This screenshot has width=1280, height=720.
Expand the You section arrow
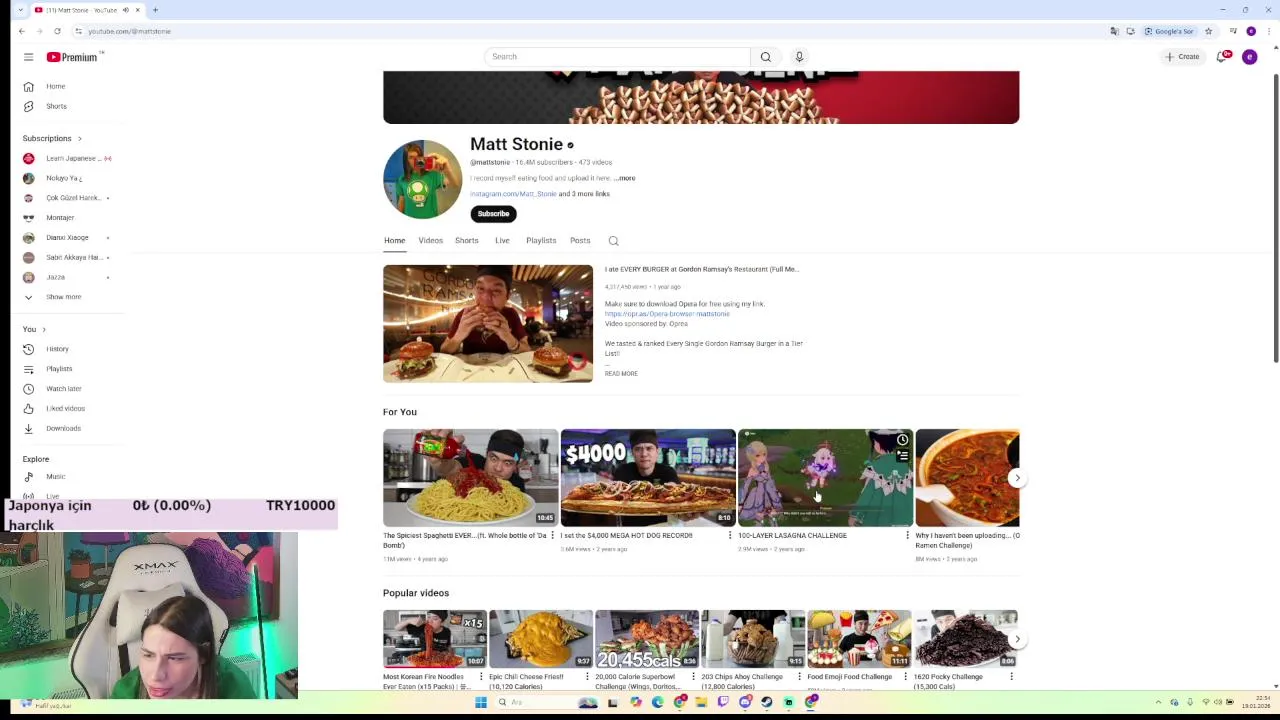(44, 329)
